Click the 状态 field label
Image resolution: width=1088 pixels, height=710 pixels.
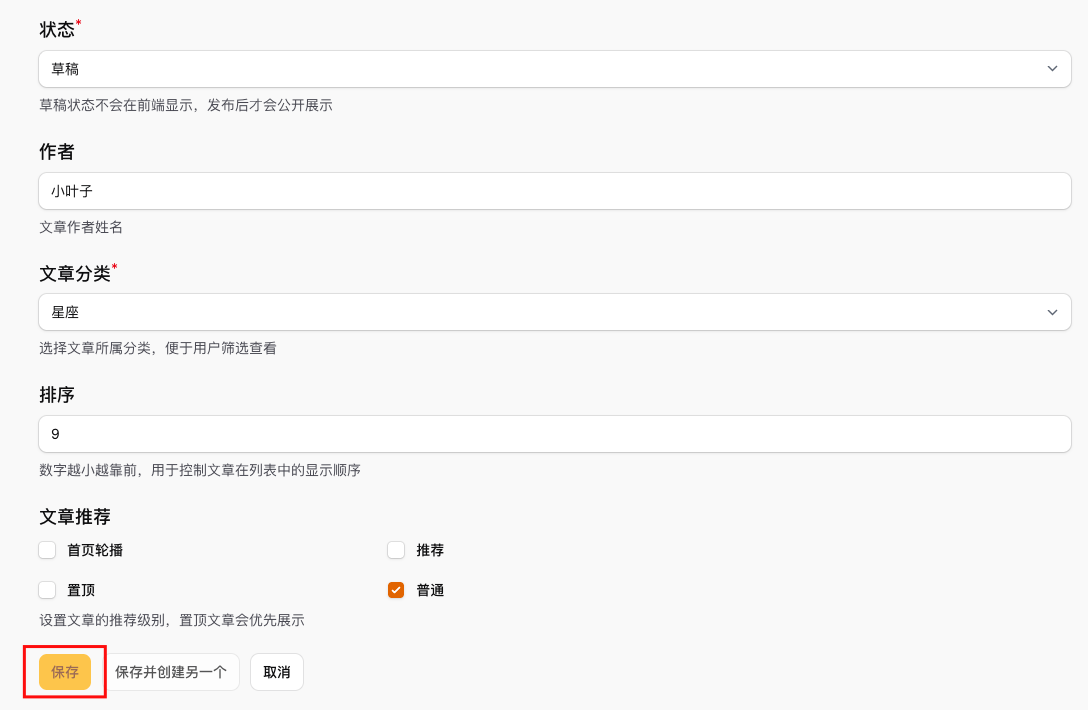57,30
